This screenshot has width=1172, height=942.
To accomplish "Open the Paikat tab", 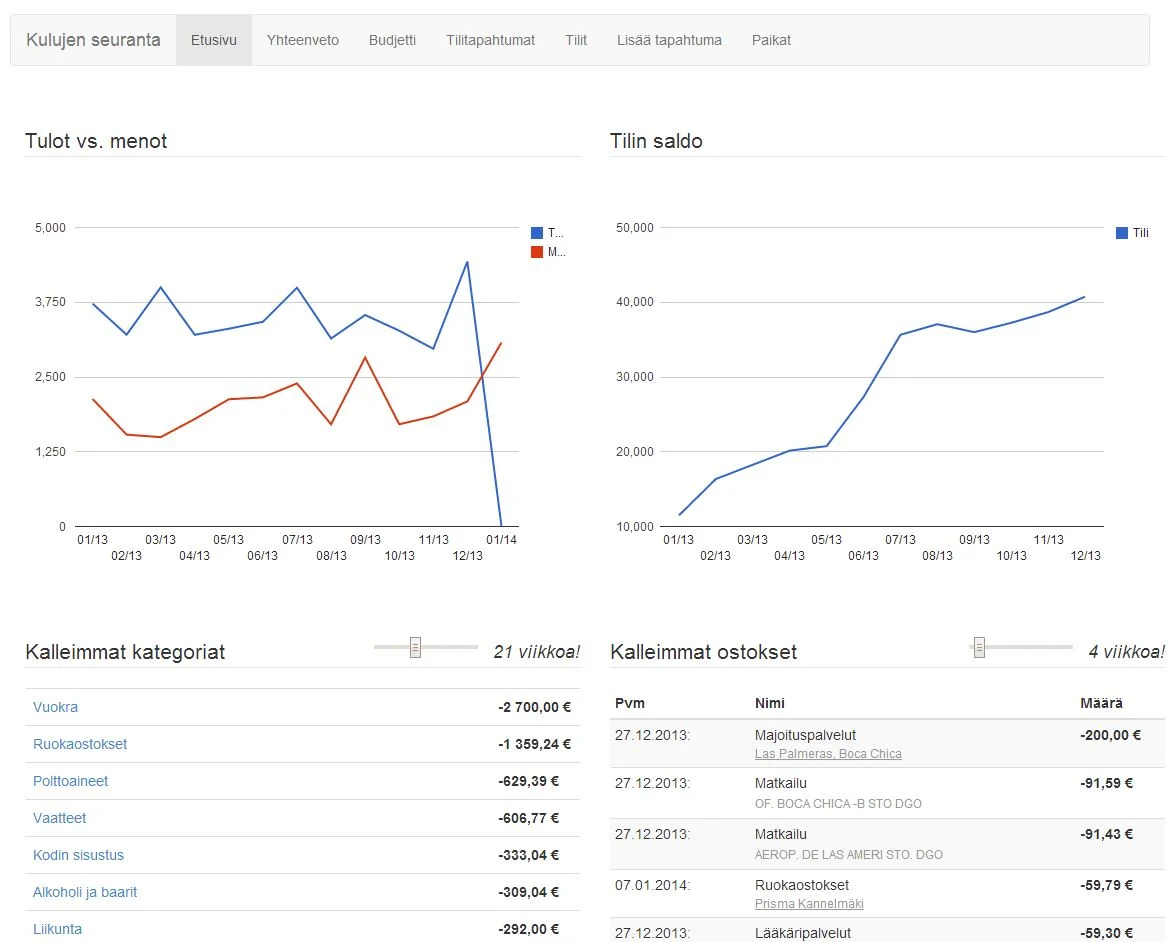I will coord(771,40).
